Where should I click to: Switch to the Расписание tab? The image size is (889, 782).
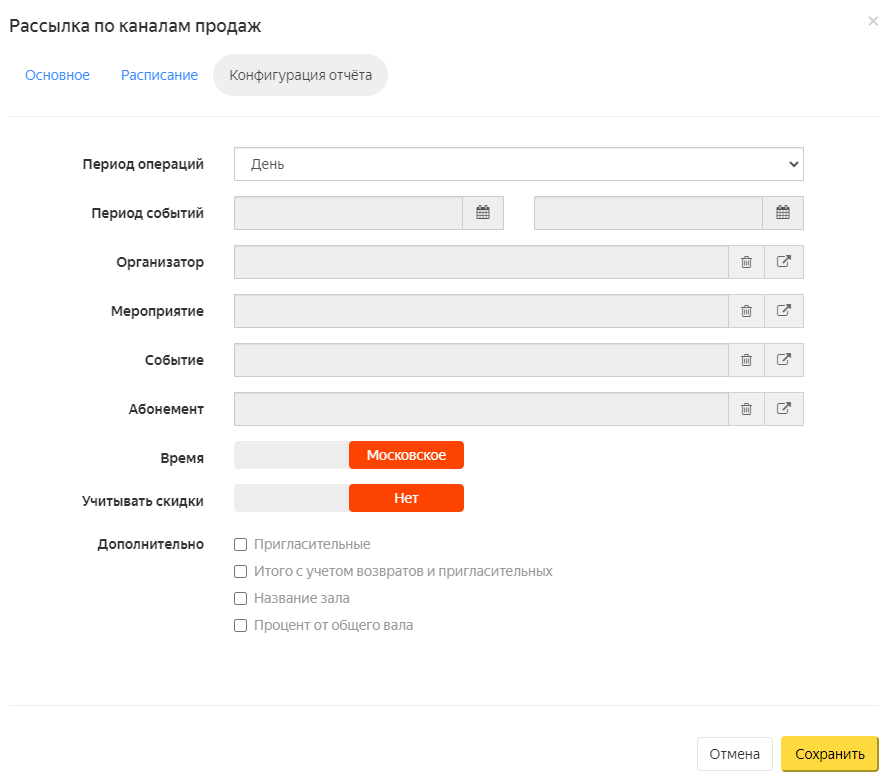tap(159, 75)
